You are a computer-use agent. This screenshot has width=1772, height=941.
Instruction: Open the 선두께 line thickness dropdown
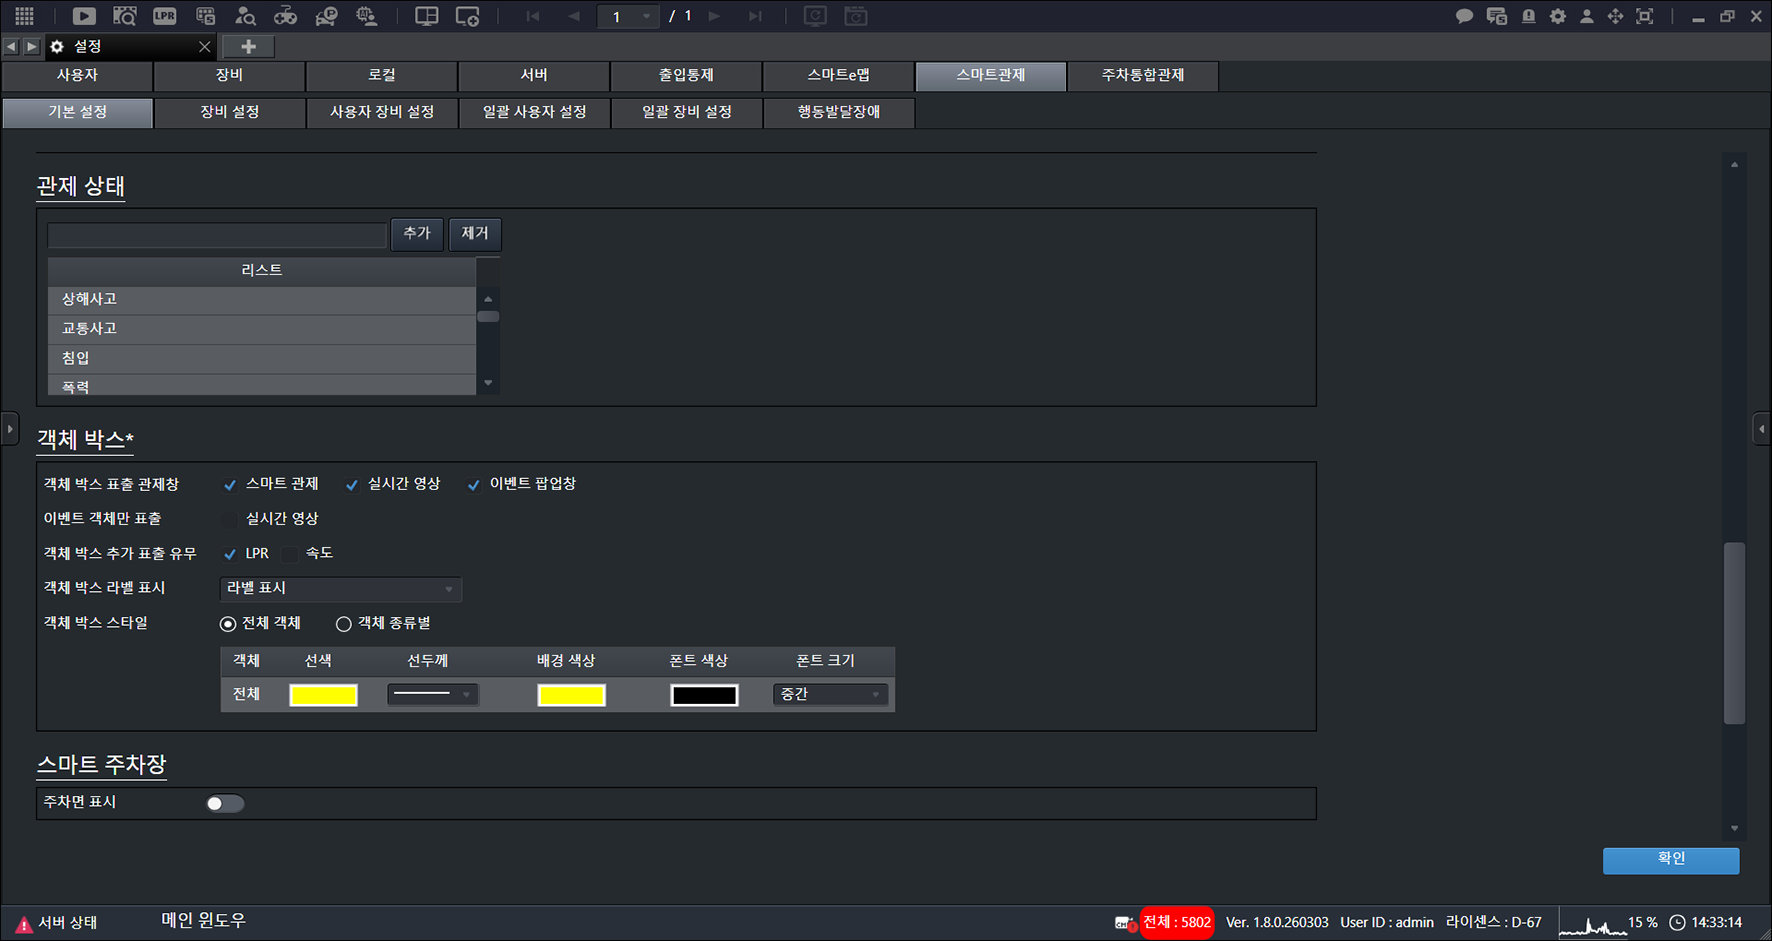433,694
